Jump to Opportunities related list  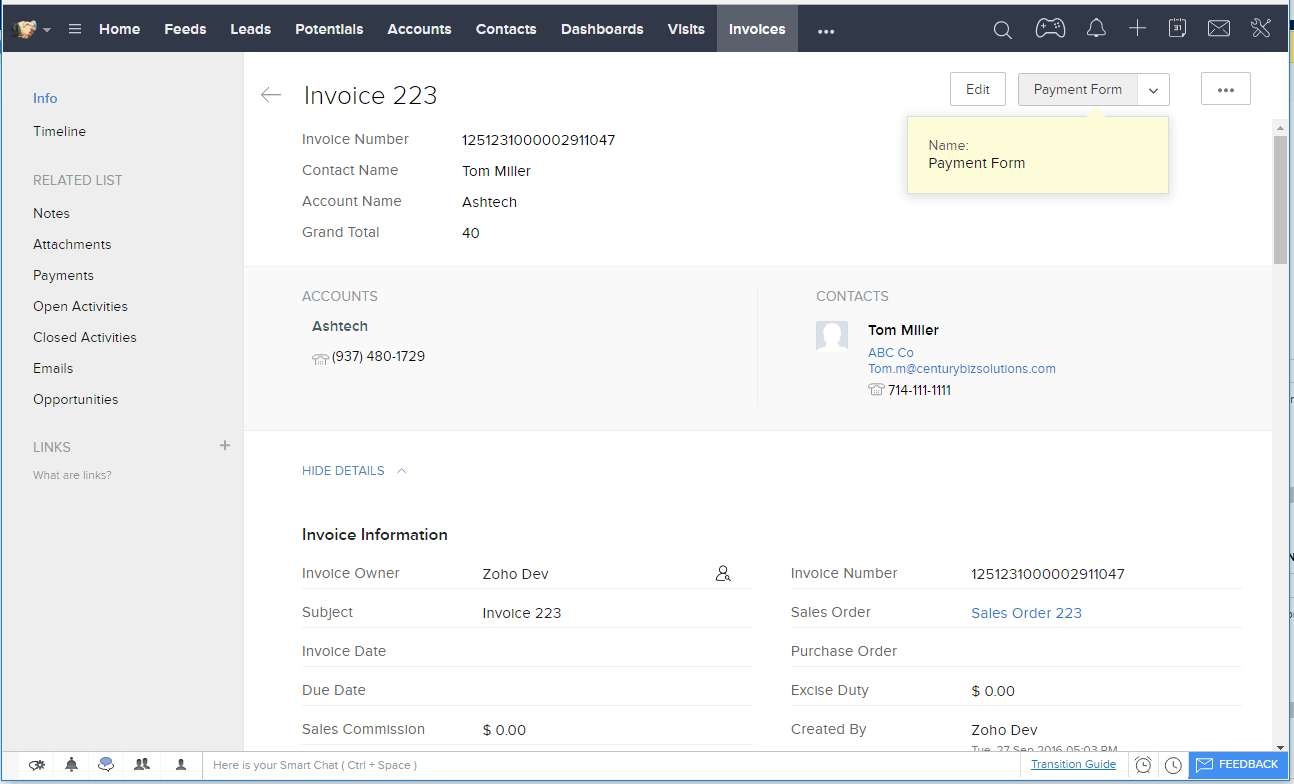75,399
